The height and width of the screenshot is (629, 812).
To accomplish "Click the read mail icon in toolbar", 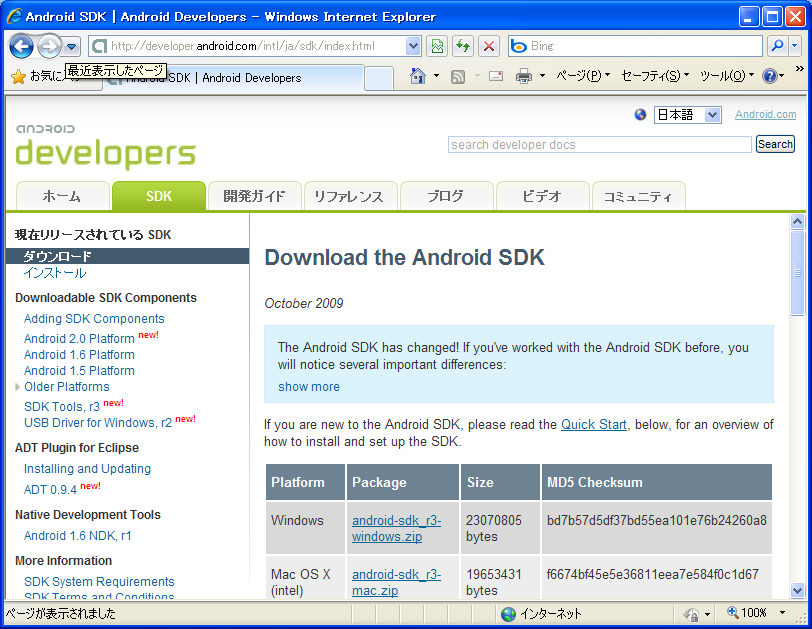I will coord(496,77).
